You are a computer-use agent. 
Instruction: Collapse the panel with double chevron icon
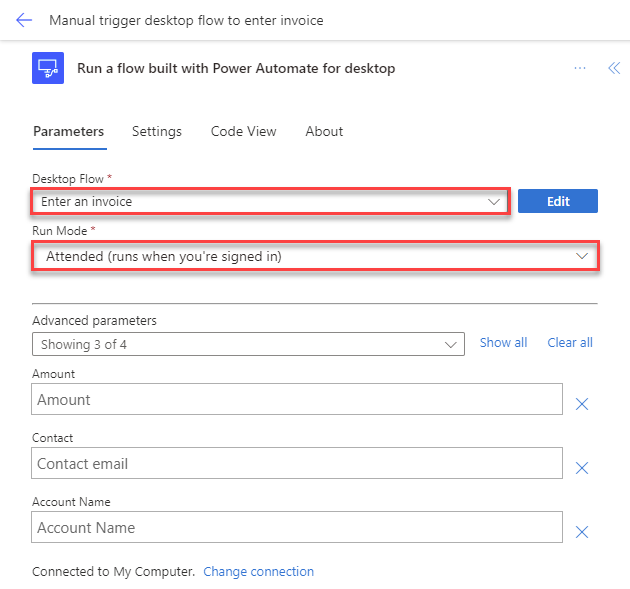[x=614, y=68]
